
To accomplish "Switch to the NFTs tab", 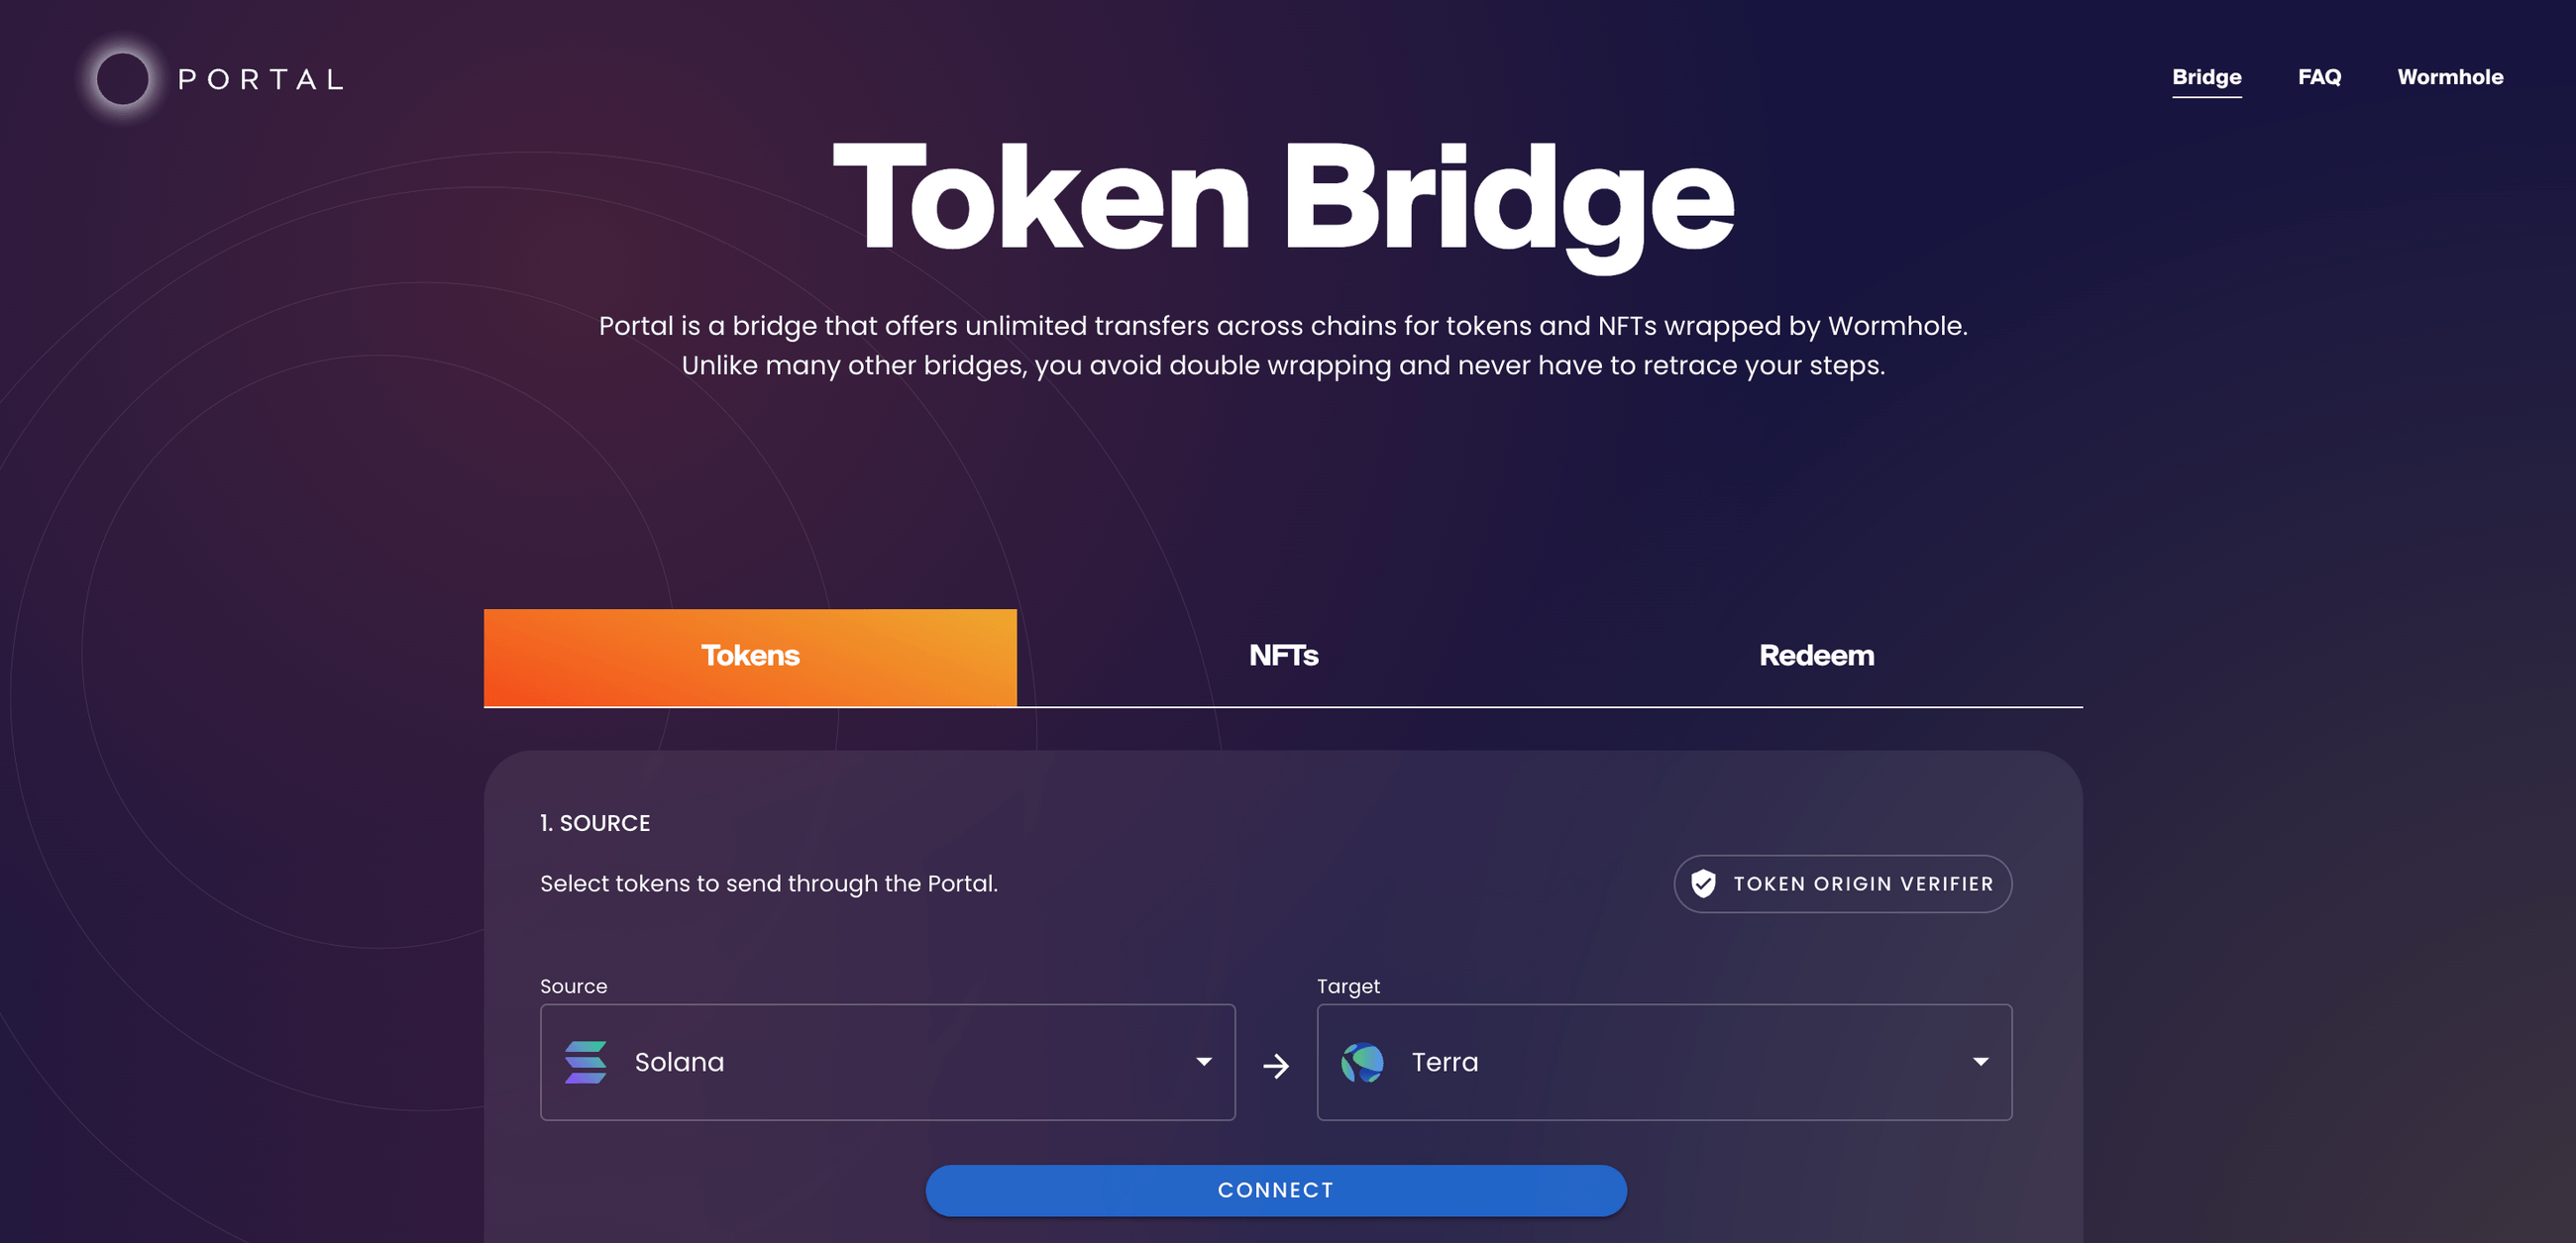I will [1283, 656].
